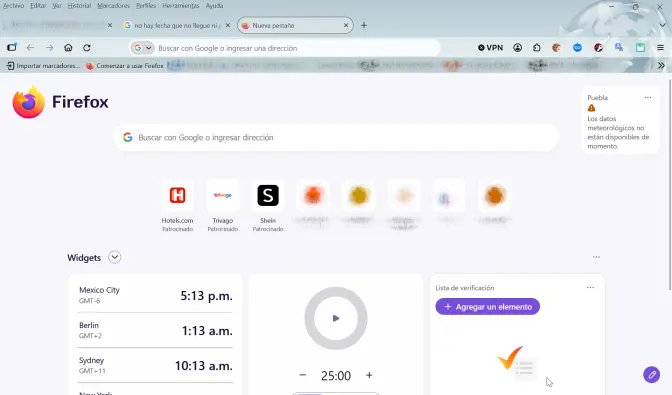Click the page vertical scrollbar
Viewport: 672px width, 395px height.
click(670, 184)
